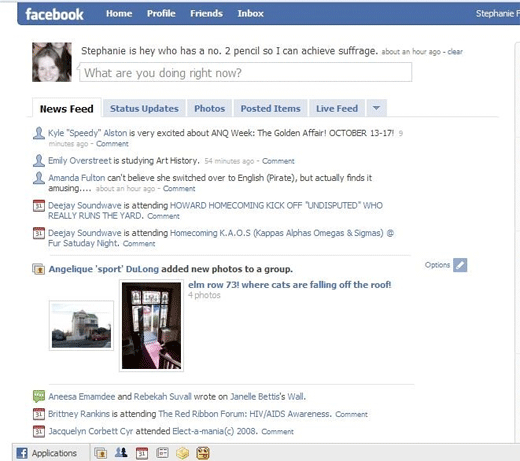Open the Notes icon in bottom bar

click(x=162, y=453)
